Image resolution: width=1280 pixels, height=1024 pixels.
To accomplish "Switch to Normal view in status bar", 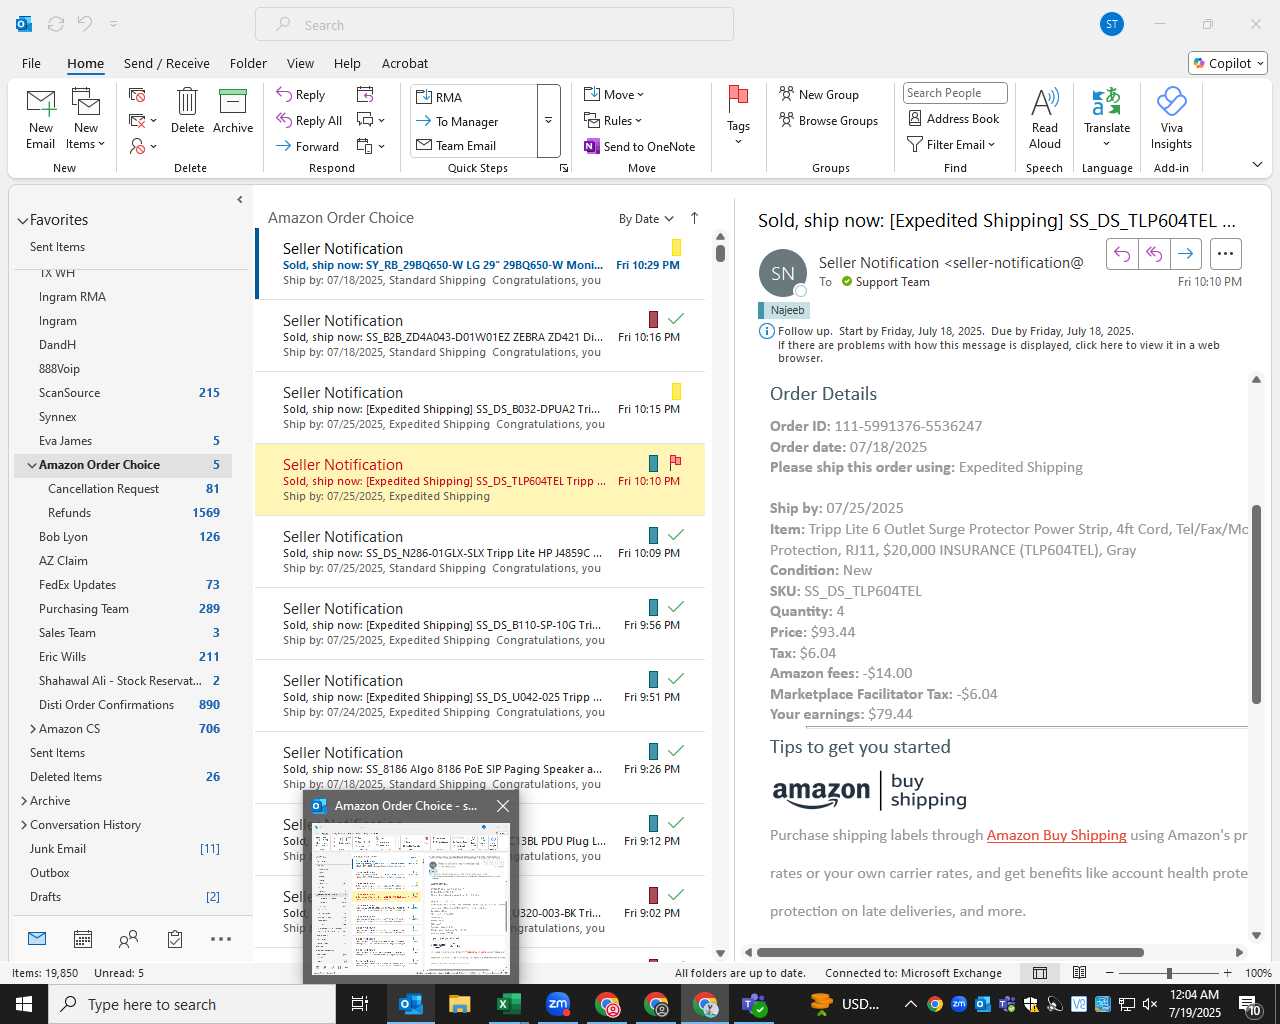I will pos(1040,973).
